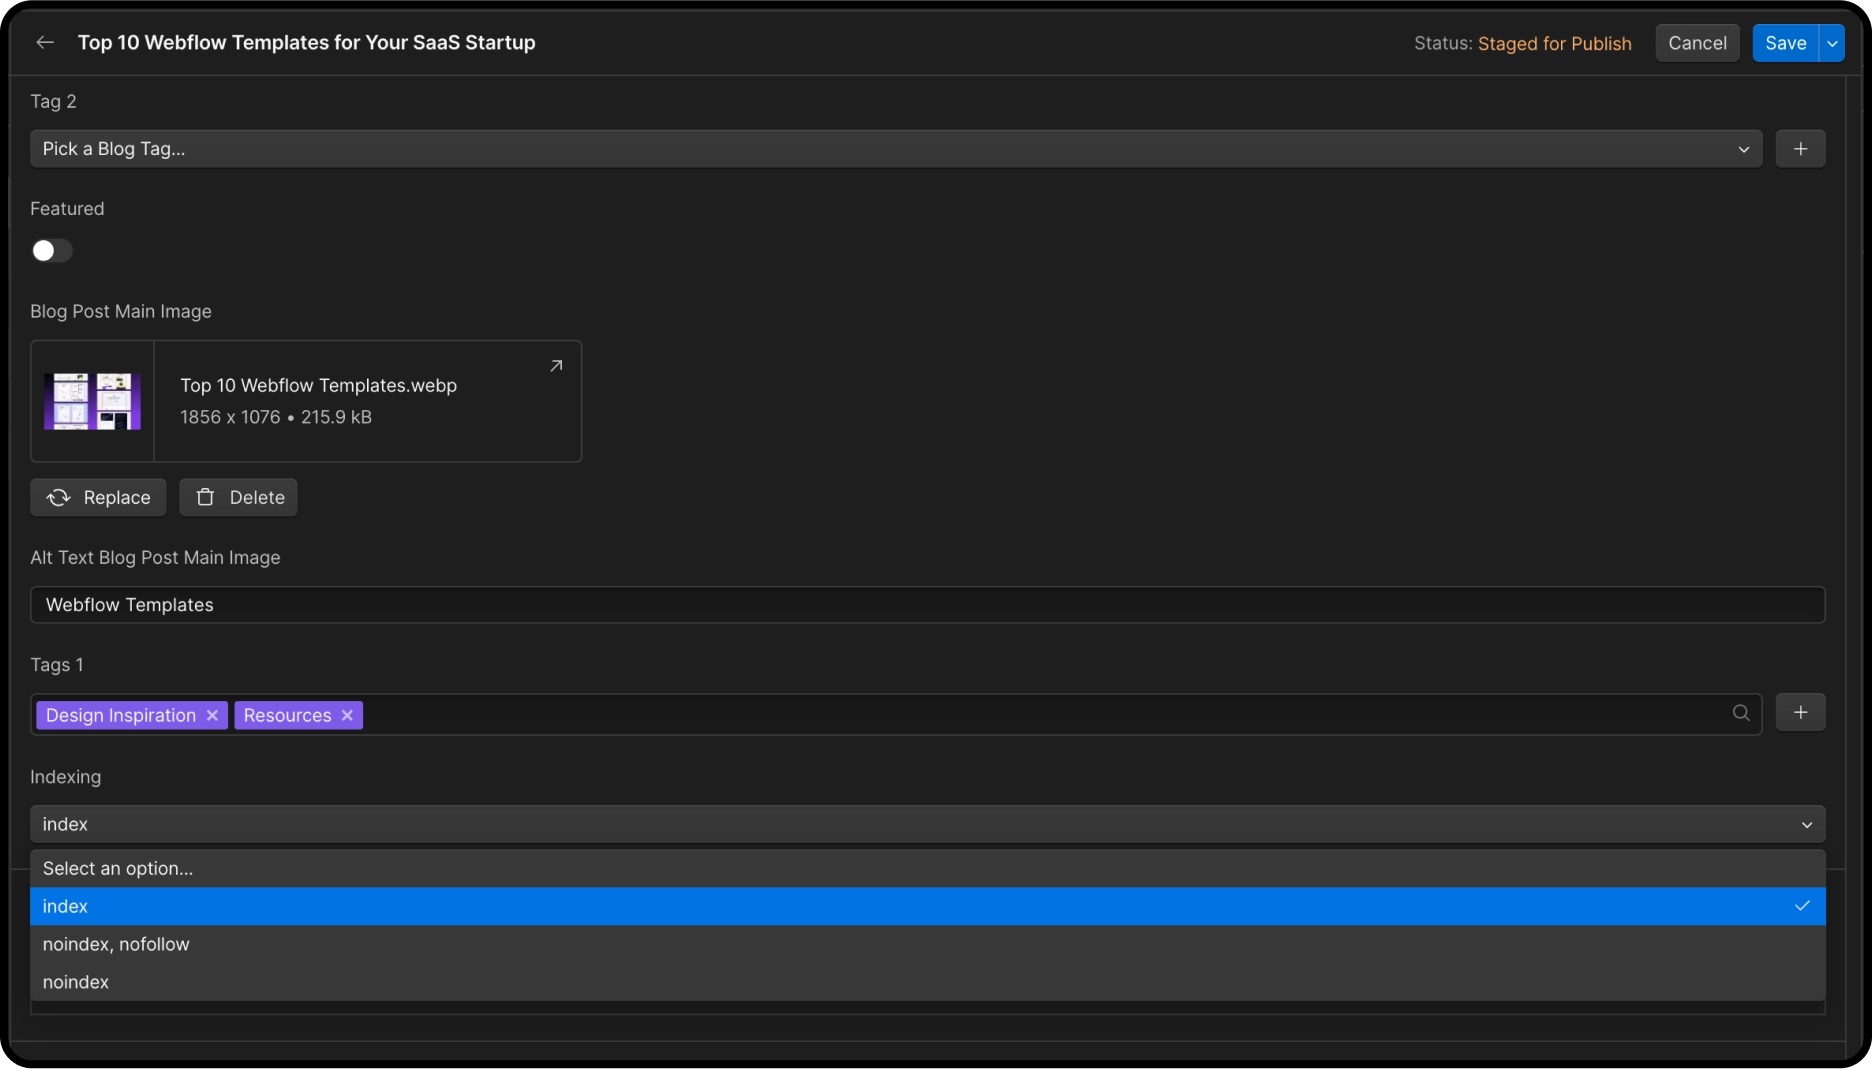Click the page title 'Top 10 Webflow Templates...'
This screenshot has height=1069, width=1872.
pyautogui.click(x=306, y=43)
